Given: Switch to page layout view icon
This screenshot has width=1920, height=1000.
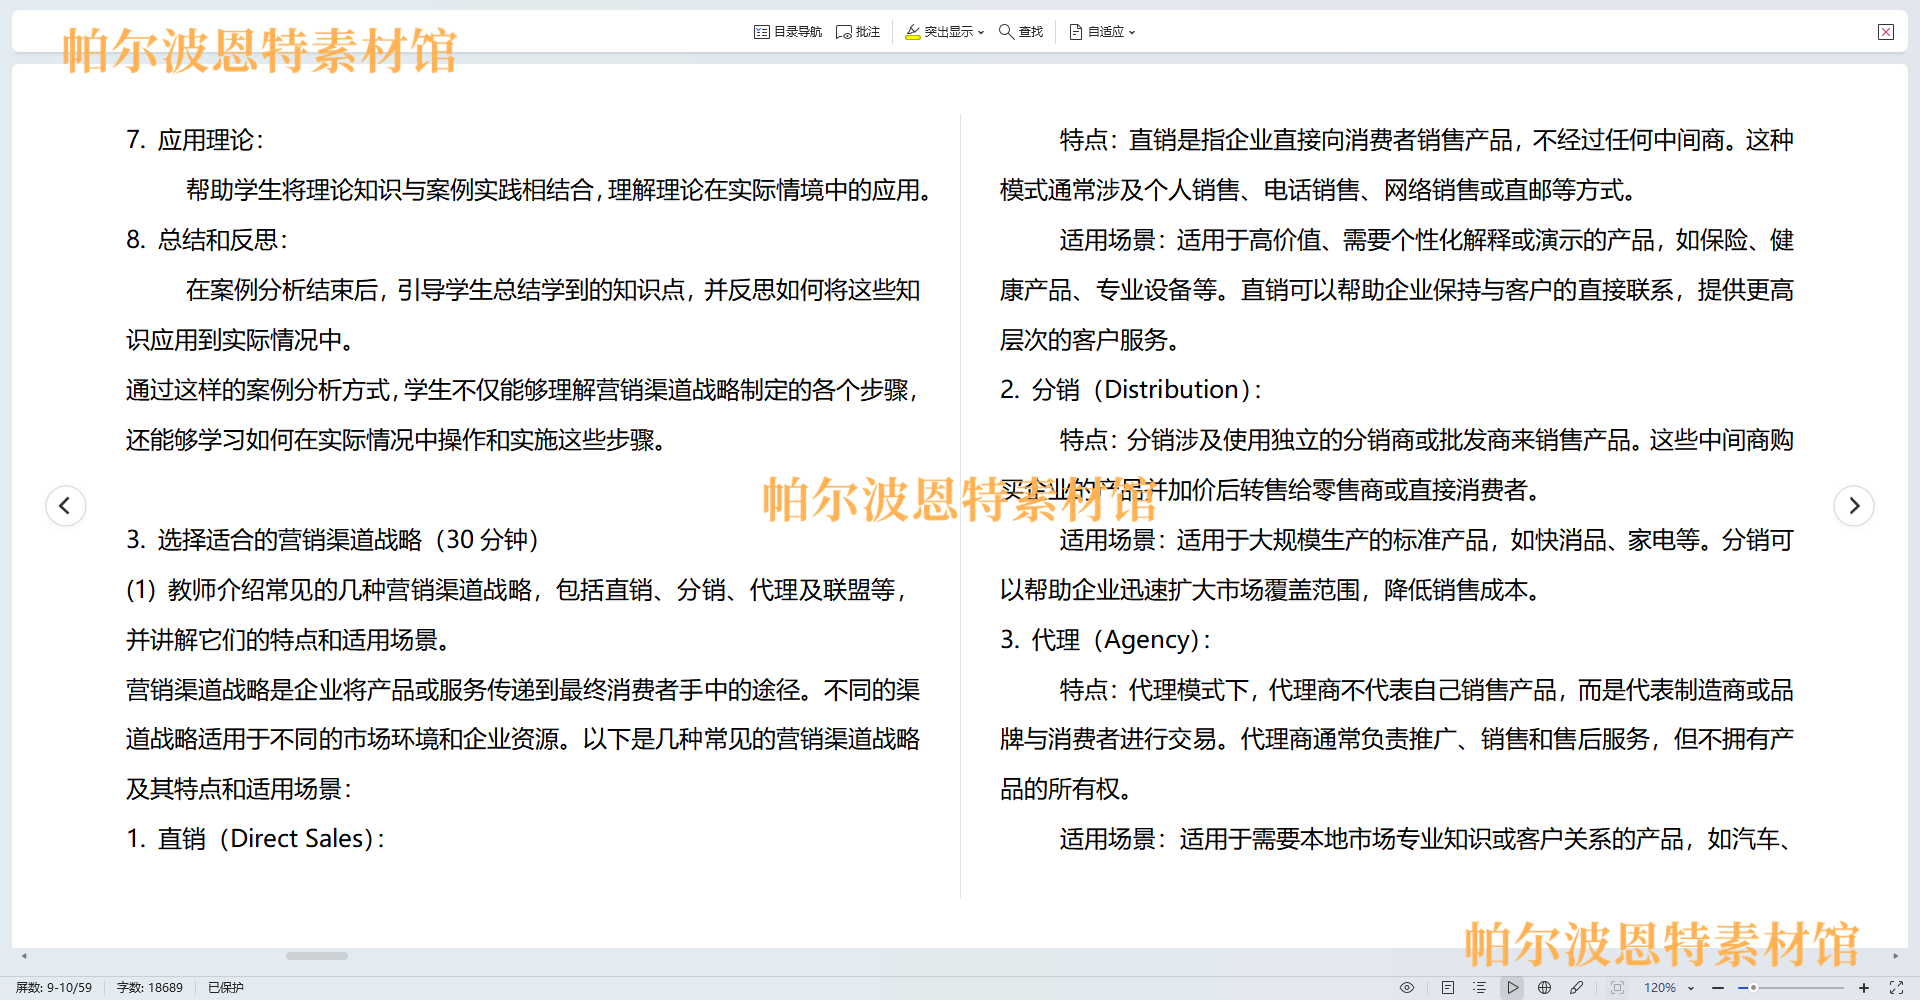Looking at the screenshot, I should coord(1447,987).
